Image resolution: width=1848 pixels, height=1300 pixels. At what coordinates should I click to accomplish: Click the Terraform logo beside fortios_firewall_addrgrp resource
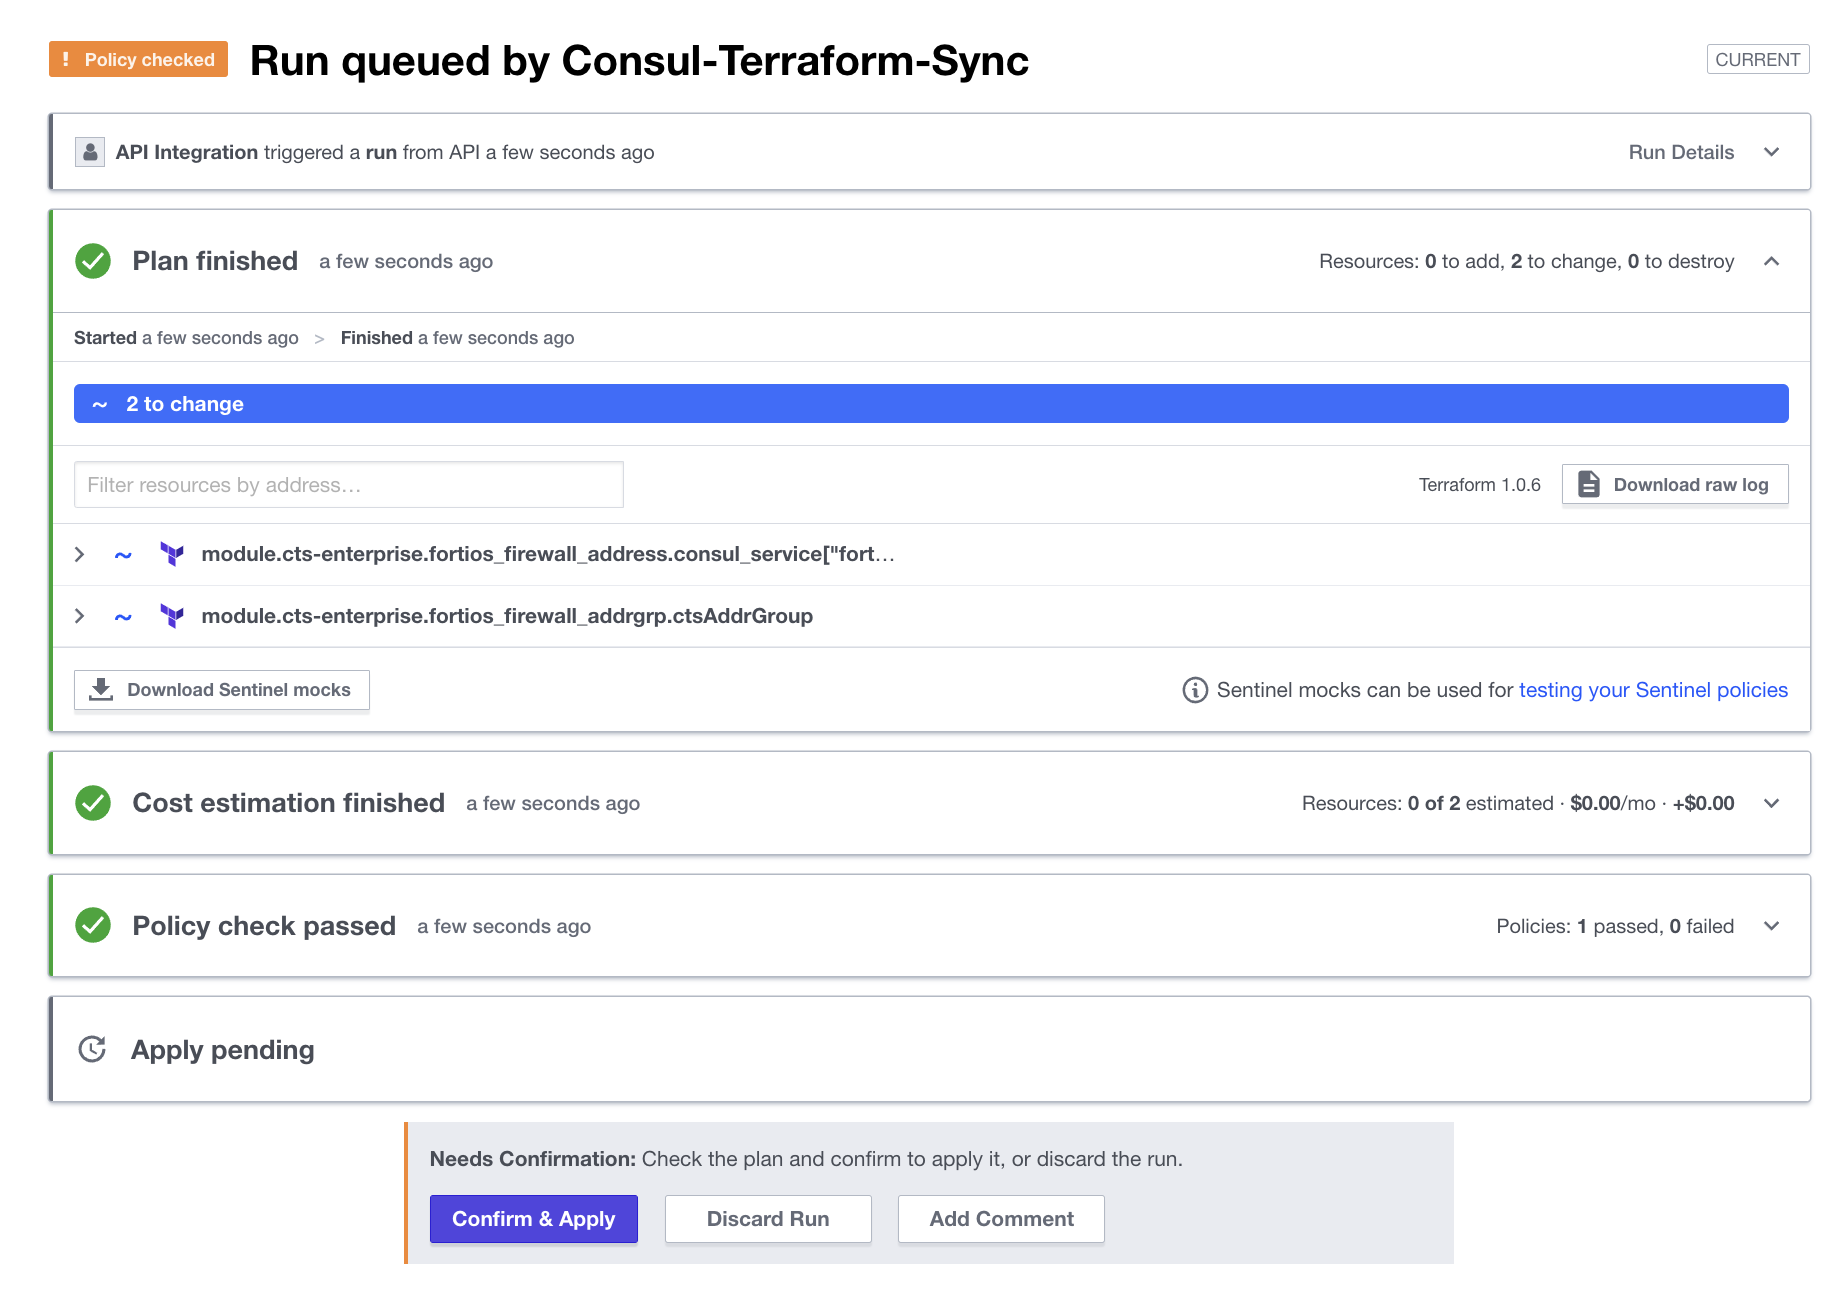pyautogui.click(x=172, y=616)
